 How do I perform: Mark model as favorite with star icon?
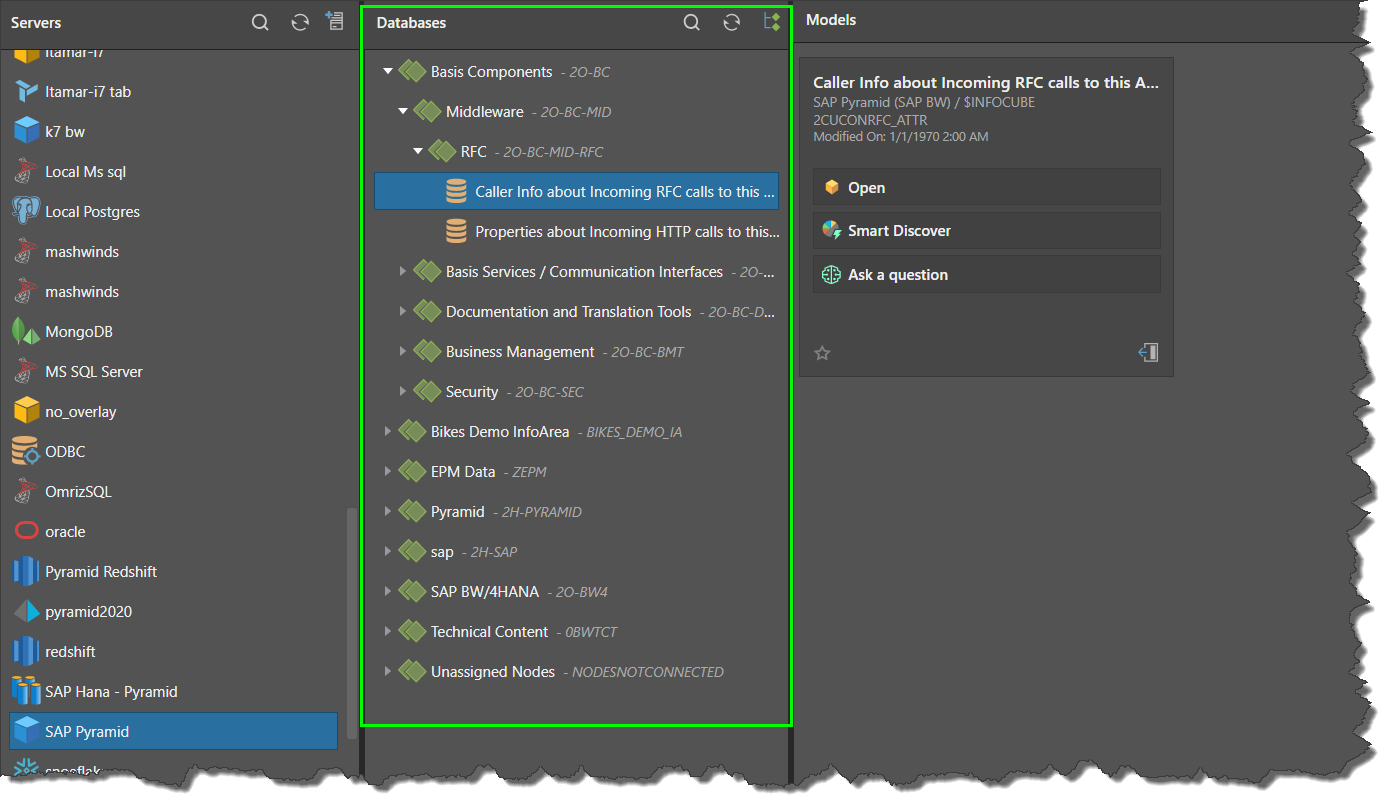(x=822, y=353)
